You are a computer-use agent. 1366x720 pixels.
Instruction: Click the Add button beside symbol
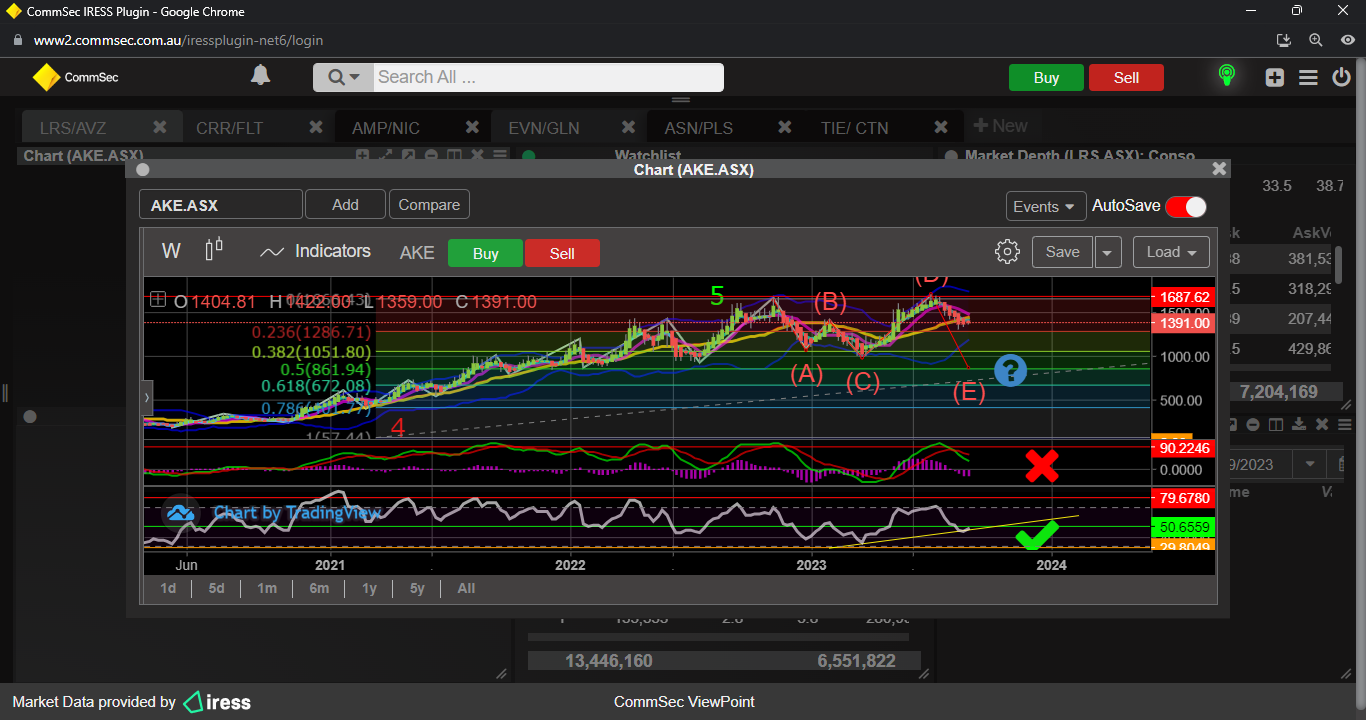[x=345, y=204]
